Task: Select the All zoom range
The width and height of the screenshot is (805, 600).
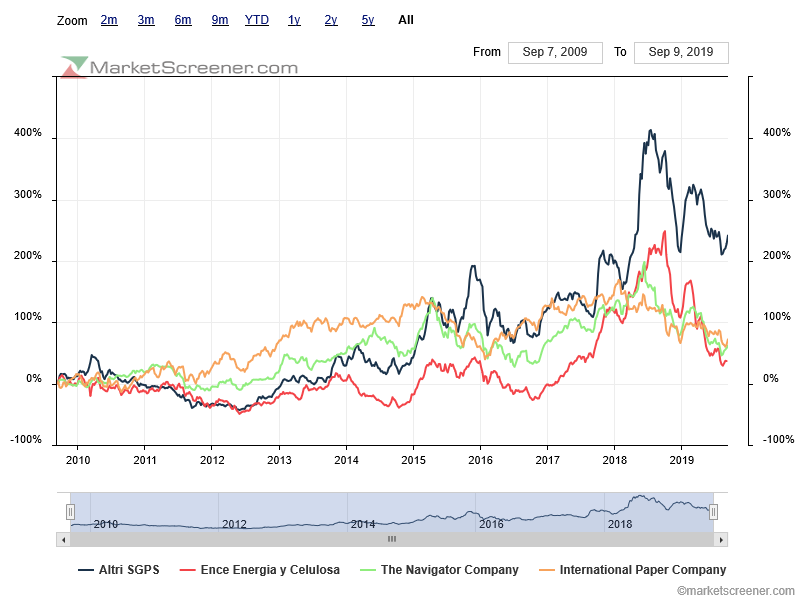Action: tap(406, 20)
